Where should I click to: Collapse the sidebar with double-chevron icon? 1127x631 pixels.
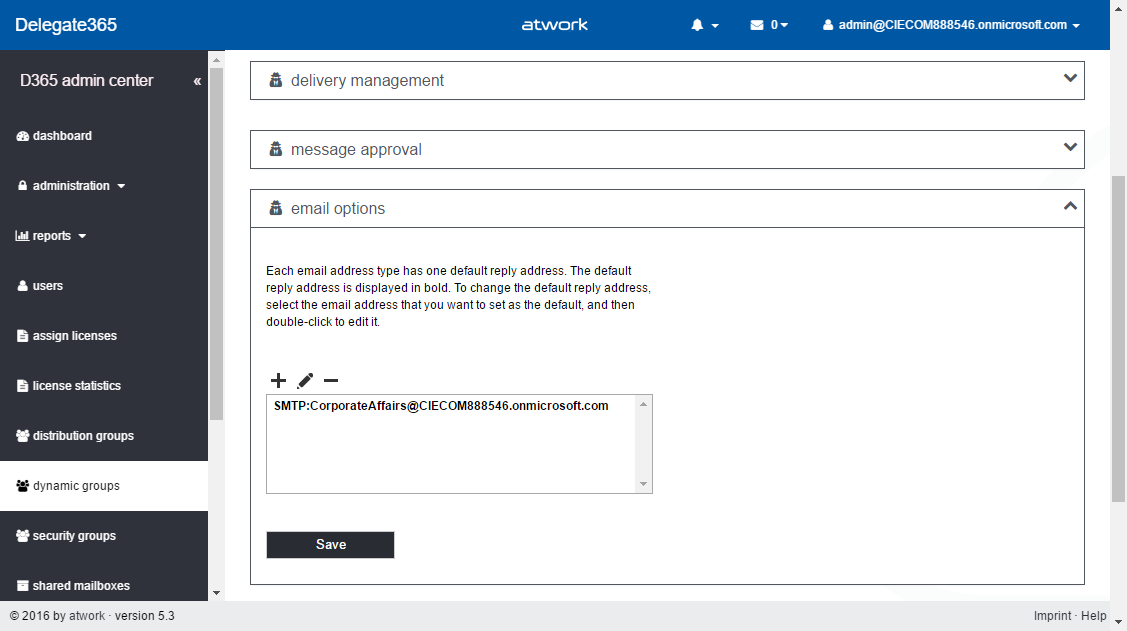click(x=197, y=81)
